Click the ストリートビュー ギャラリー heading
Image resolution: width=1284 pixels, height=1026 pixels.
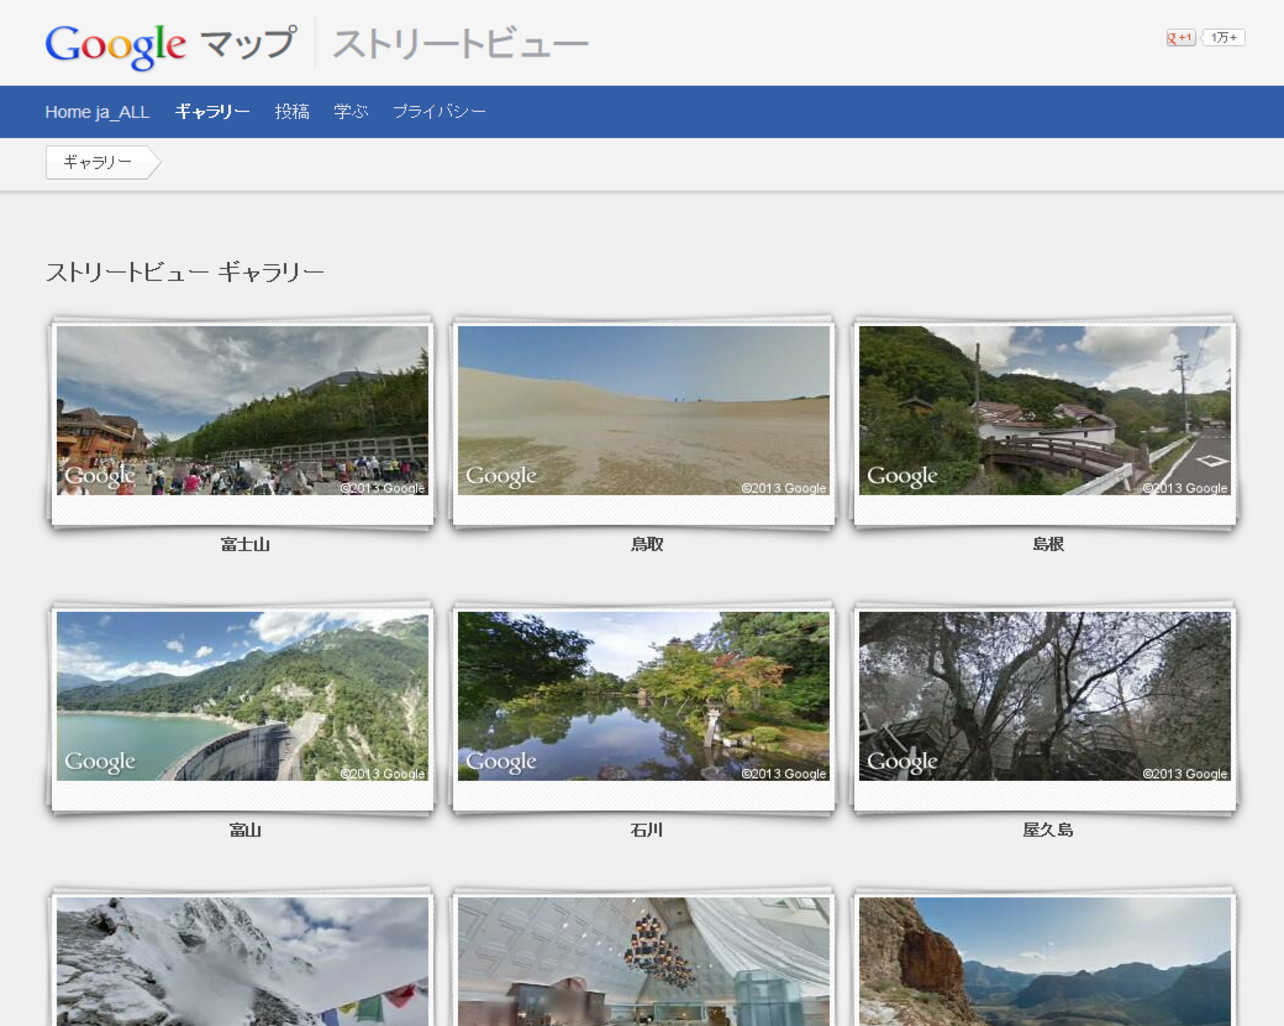point(185,272)
